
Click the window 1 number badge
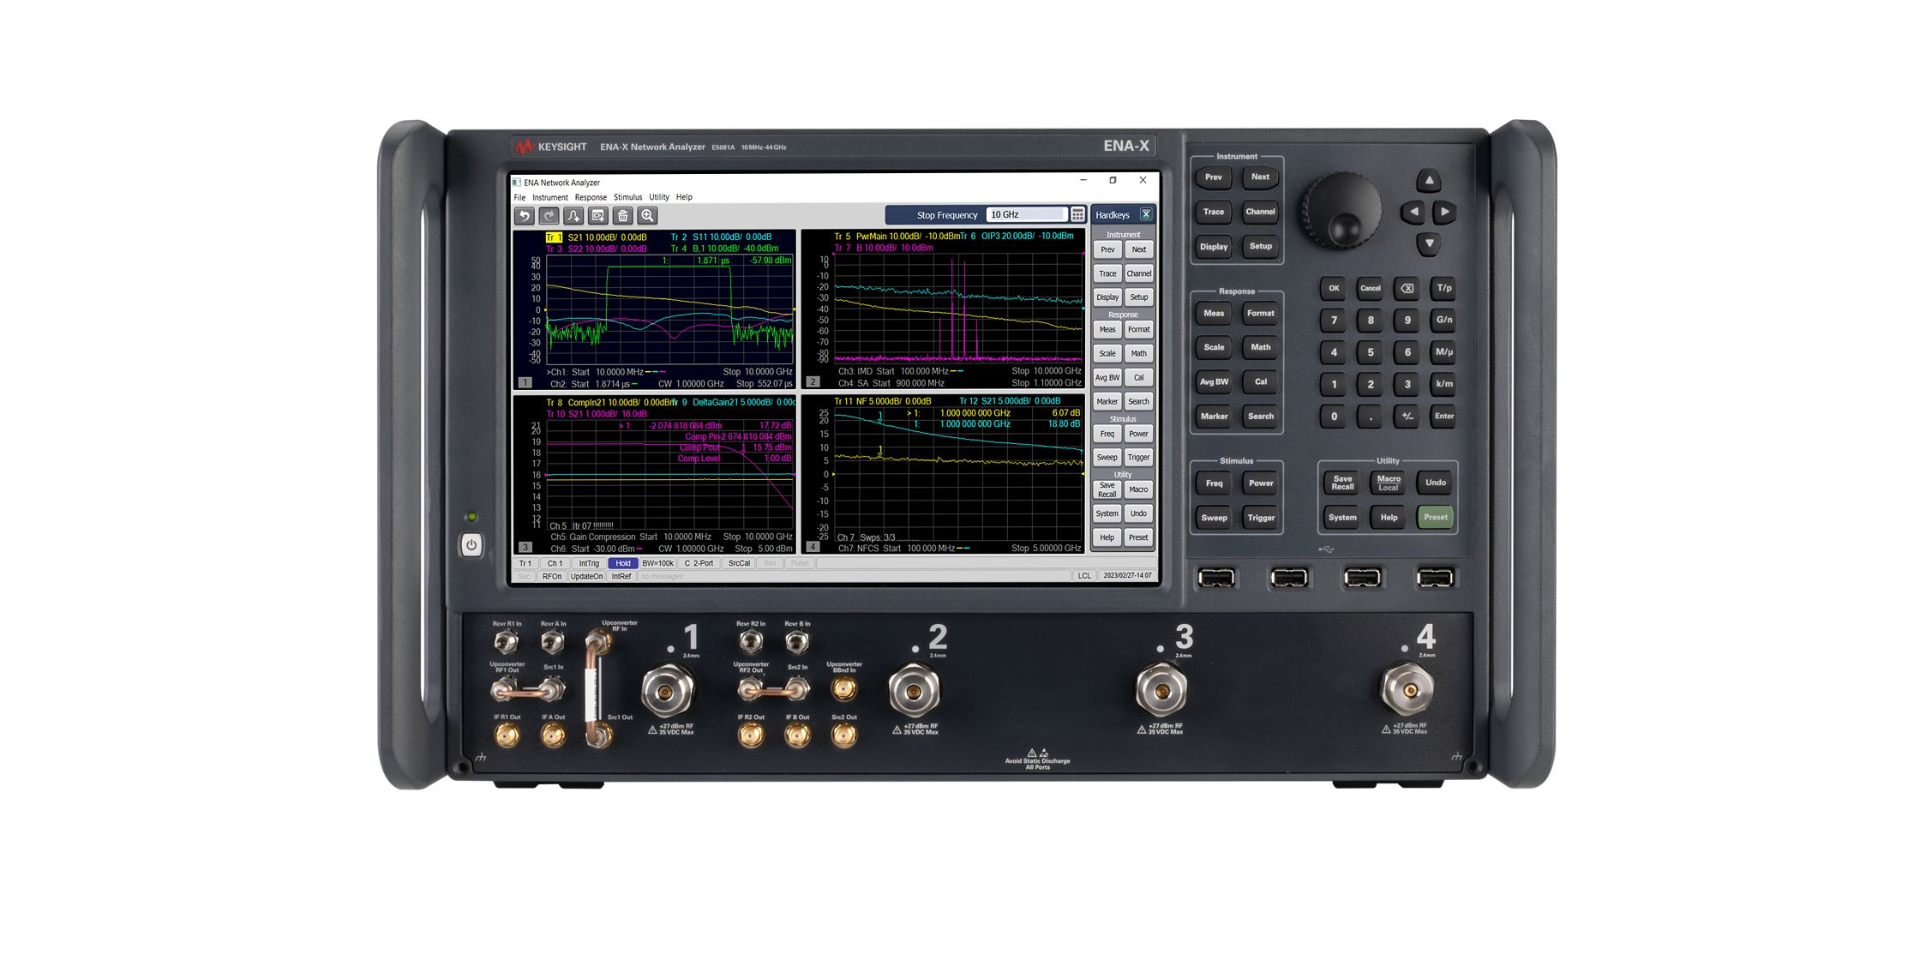click(x=525, y=383)
